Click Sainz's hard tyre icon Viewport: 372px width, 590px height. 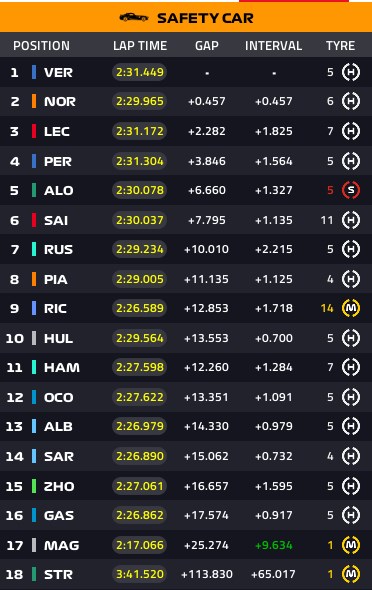(351, 220)
